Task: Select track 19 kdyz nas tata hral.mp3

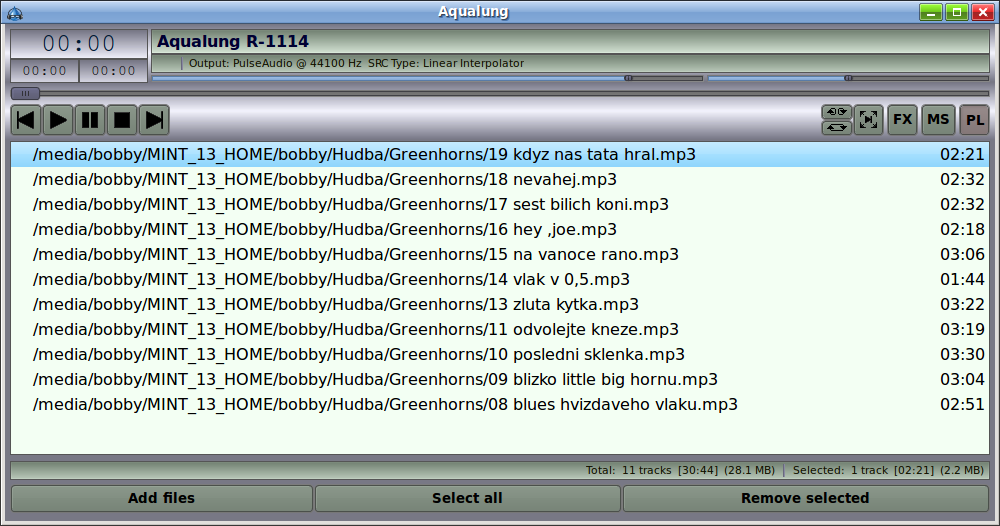Action: (x=500, y=155)
